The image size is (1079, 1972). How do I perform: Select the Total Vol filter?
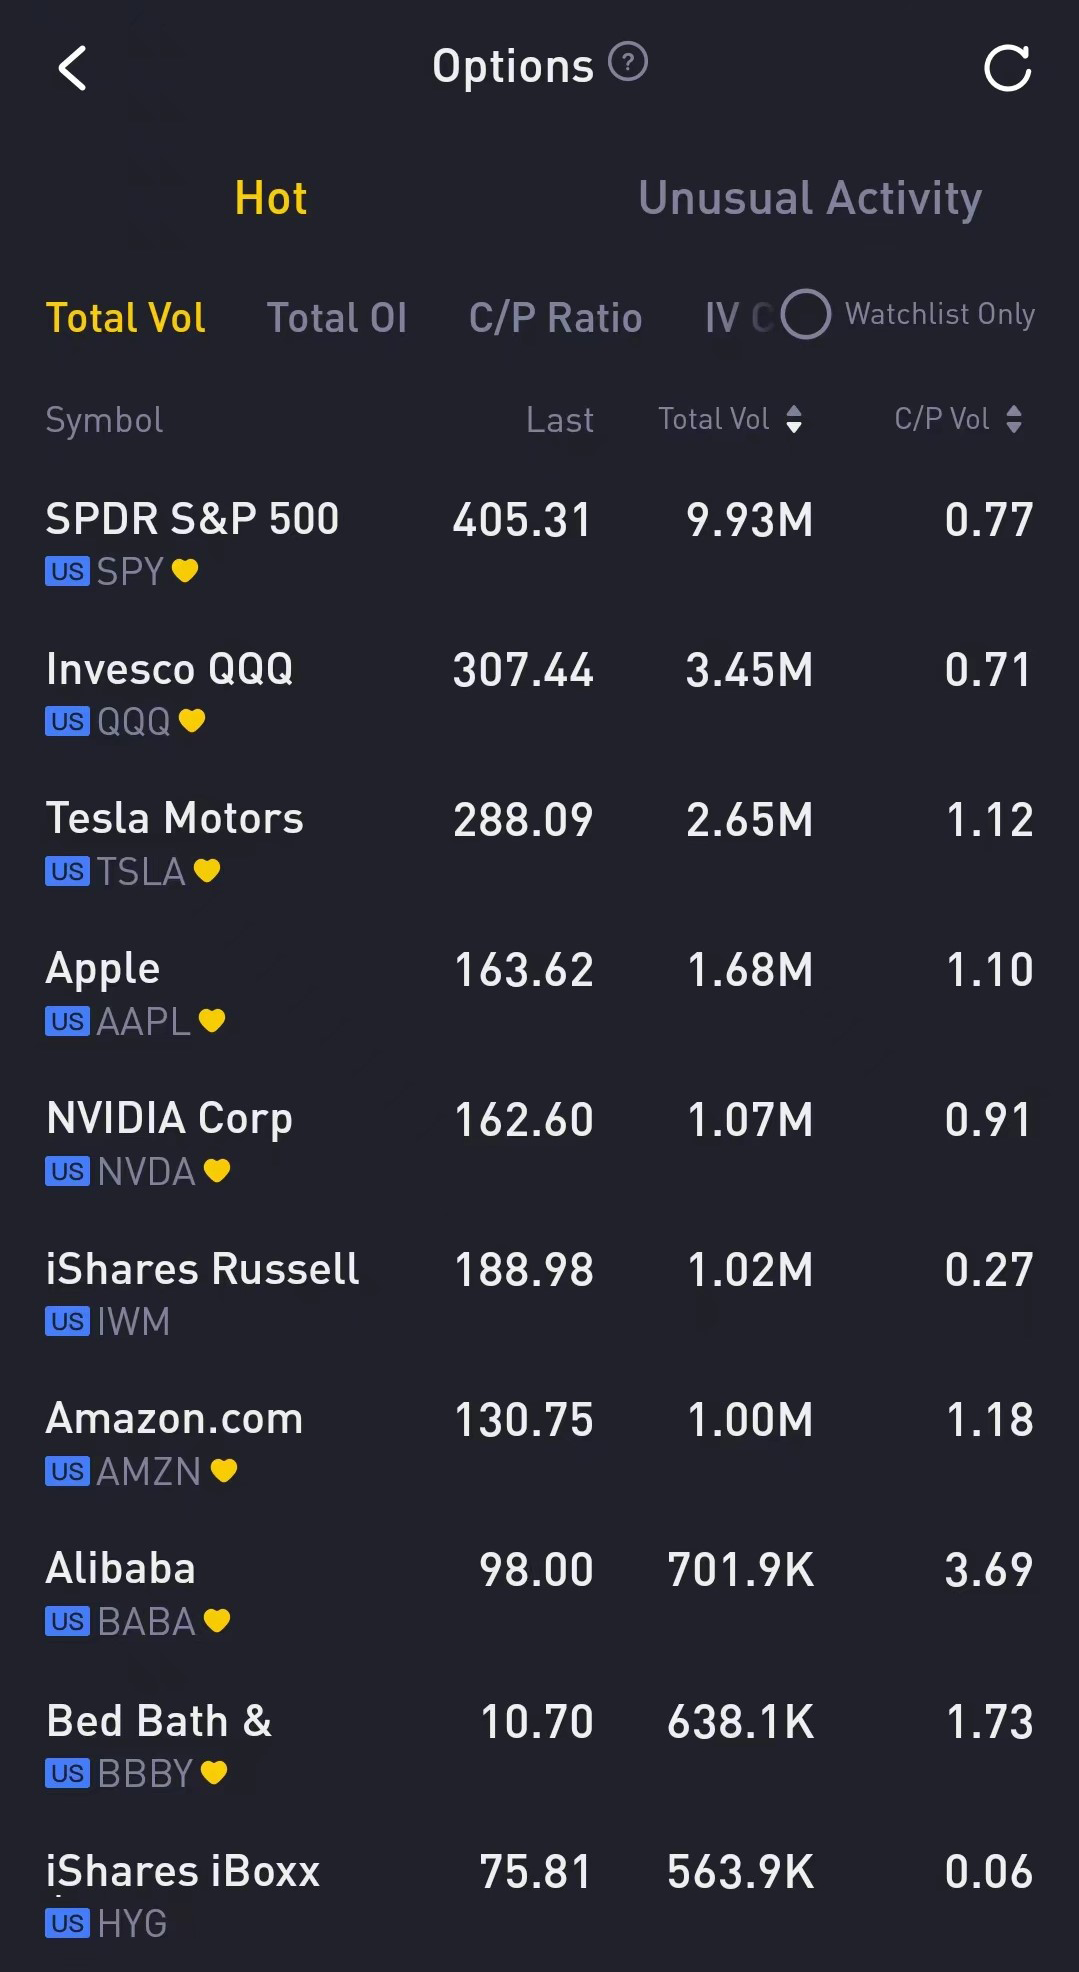126,318
